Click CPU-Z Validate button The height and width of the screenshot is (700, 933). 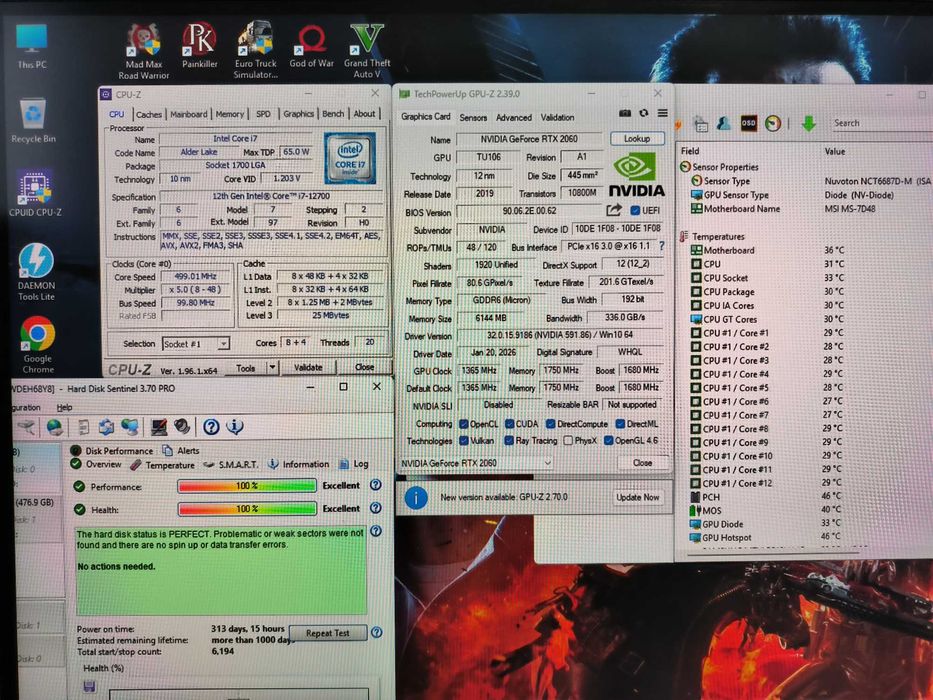pyautogui.click(x=308, y=367)
